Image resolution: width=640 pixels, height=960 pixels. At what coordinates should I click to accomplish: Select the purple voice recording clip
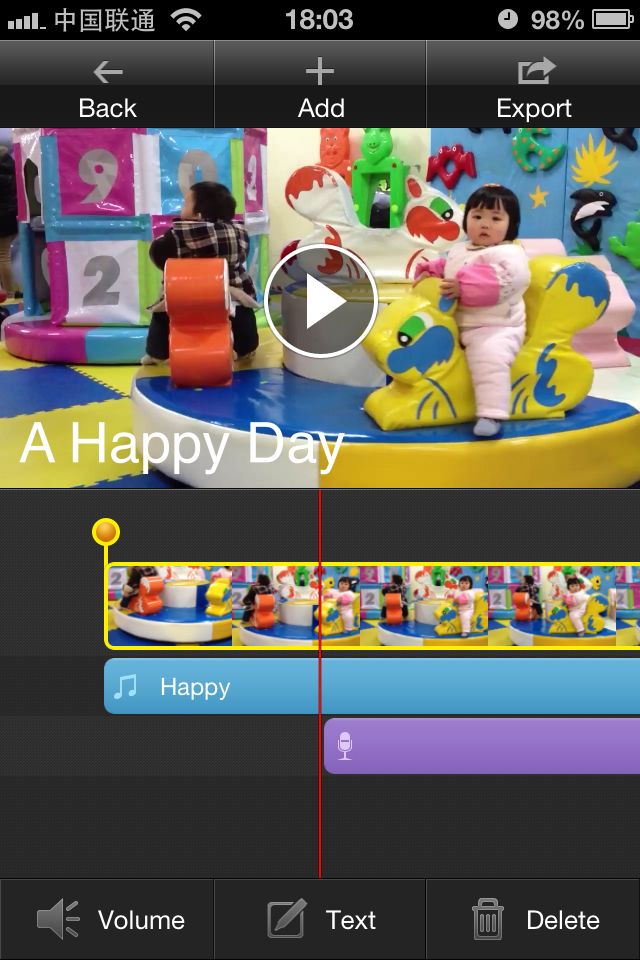(x=482, y=746)
